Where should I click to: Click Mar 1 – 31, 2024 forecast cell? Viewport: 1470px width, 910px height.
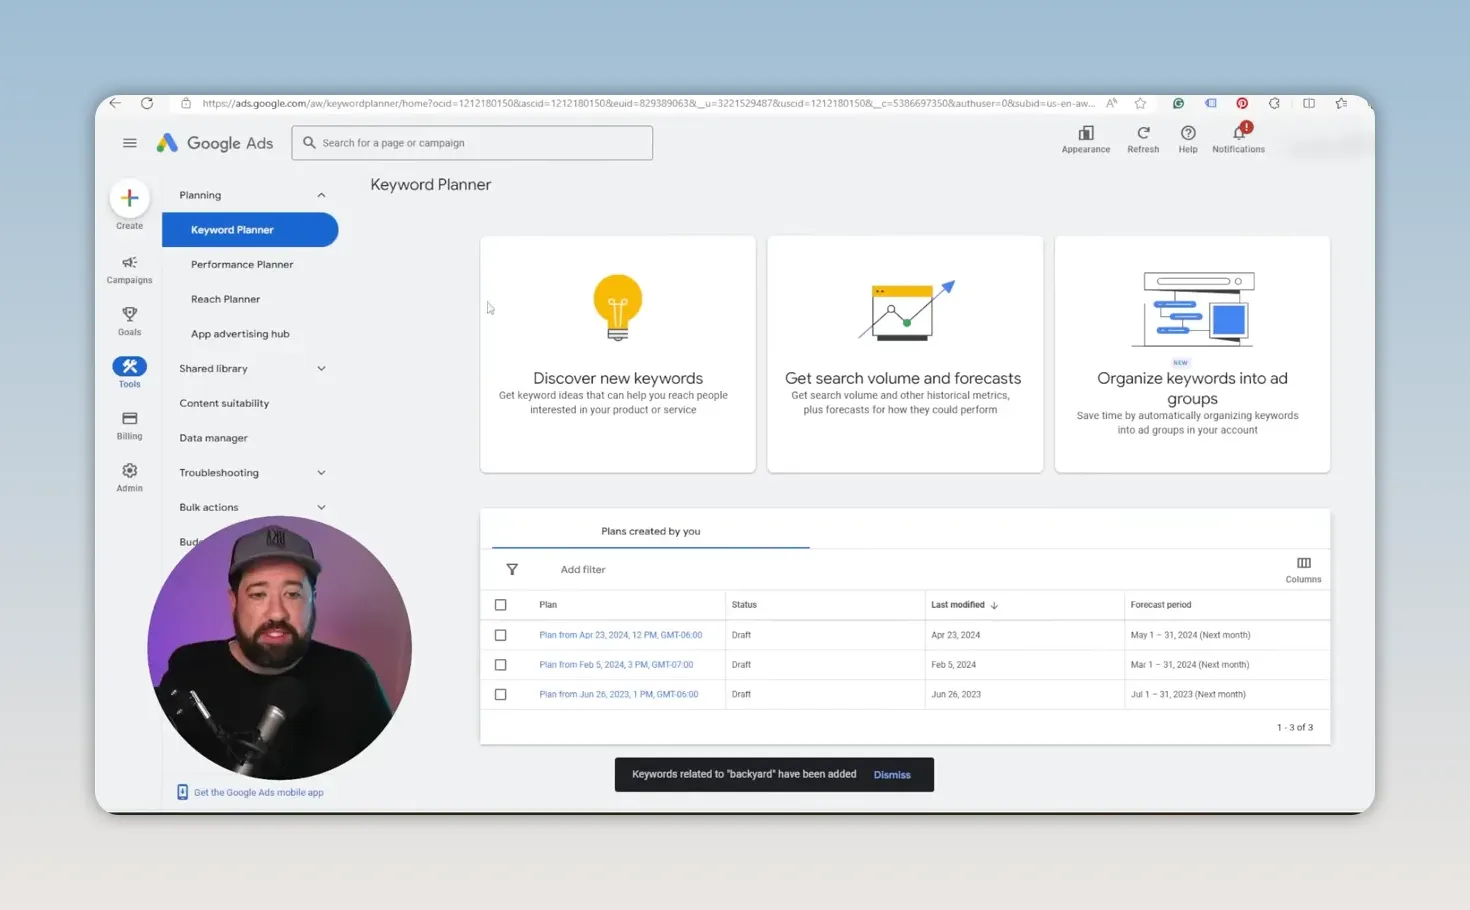click(1189, 665)
